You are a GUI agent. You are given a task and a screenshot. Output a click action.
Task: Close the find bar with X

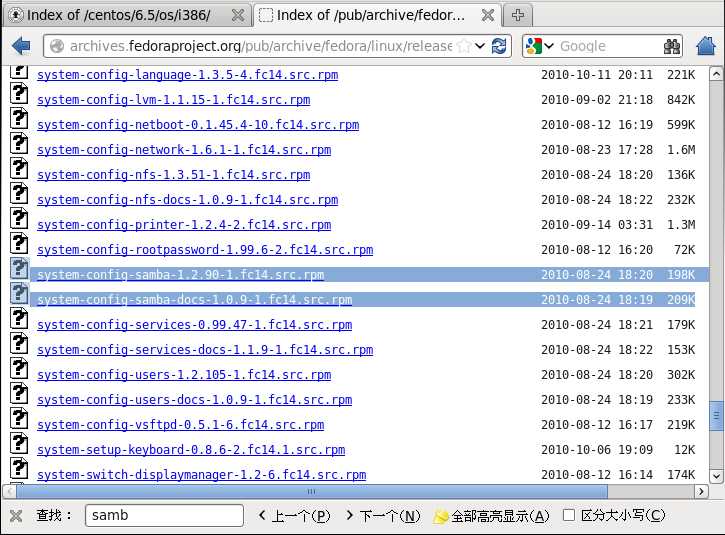tap(16, 516)
